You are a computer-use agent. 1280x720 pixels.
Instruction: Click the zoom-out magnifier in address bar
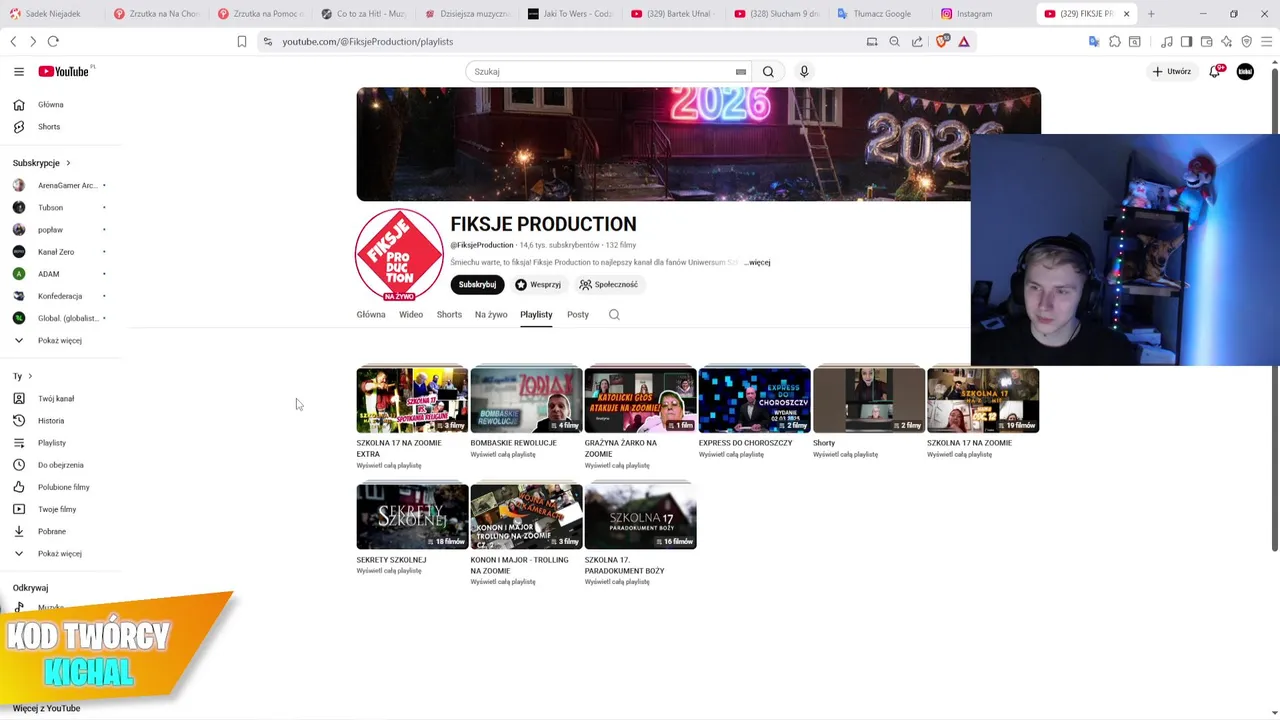pos(894,41)
